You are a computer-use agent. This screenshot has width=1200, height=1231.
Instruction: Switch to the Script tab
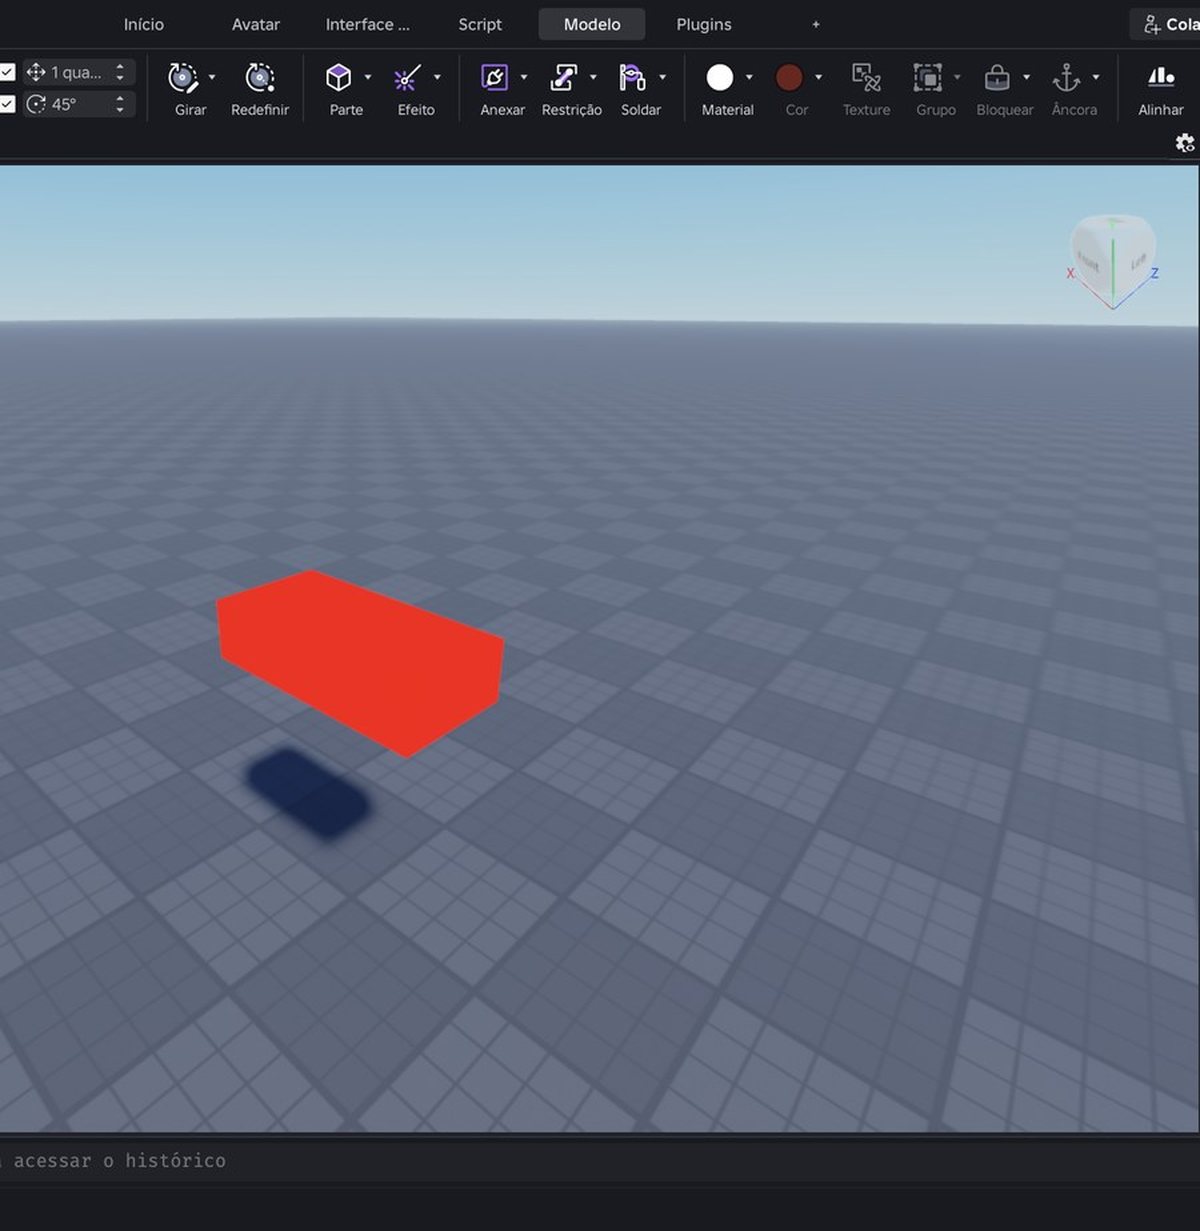(480, 24)
